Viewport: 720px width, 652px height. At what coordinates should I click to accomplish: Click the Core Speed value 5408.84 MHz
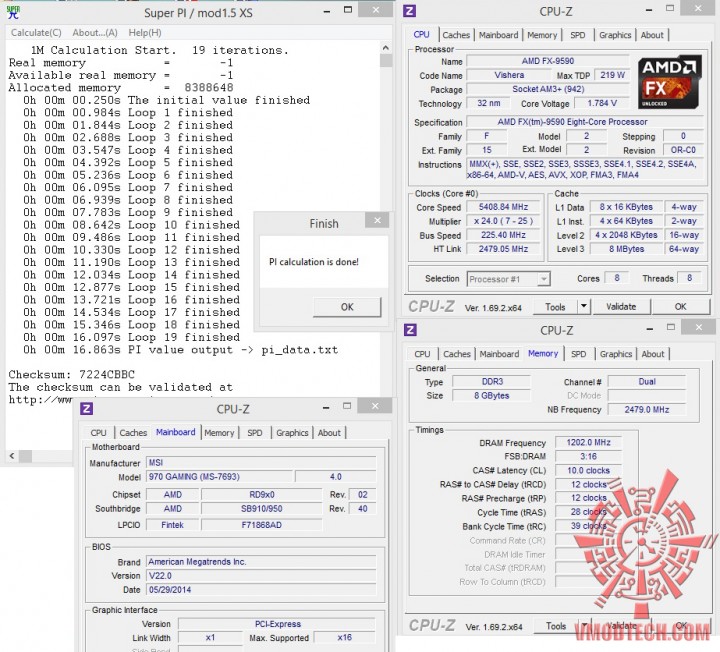coord(503,207)
